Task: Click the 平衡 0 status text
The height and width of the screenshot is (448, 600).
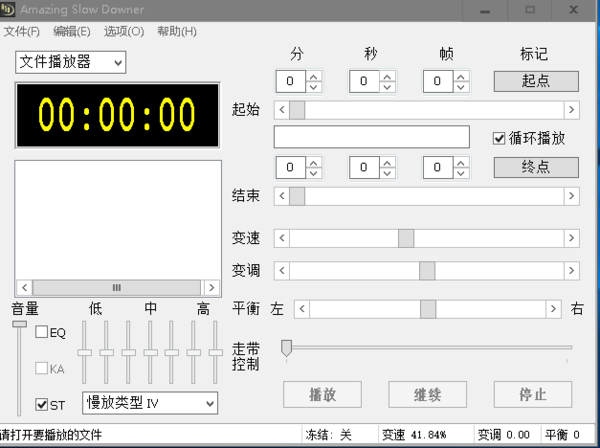Action: [562, 435]
